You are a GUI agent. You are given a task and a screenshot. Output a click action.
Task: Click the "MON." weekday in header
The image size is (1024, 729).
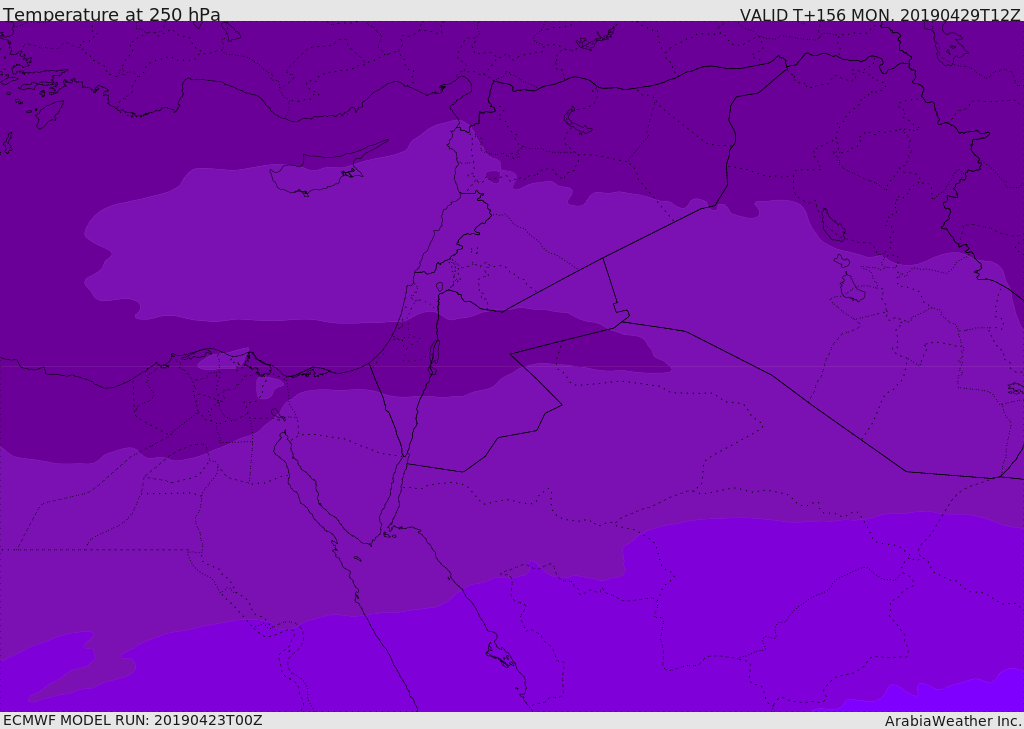click(869, 15)
